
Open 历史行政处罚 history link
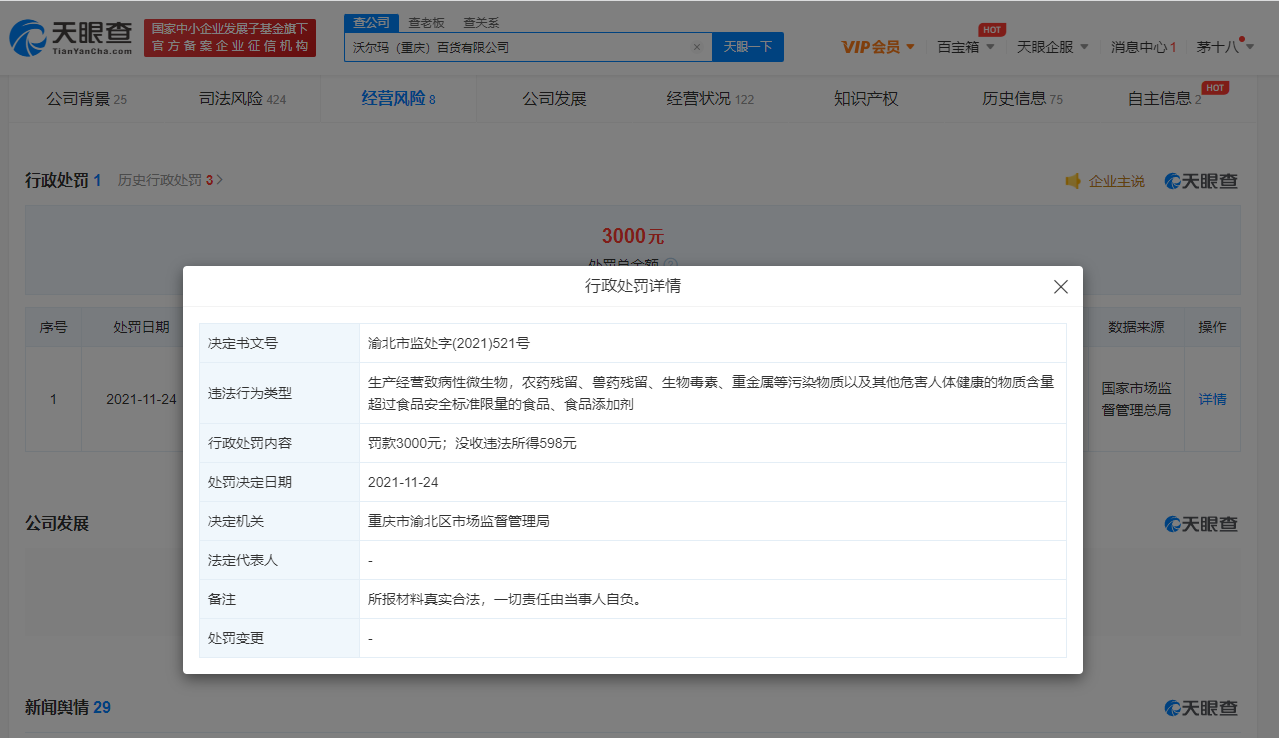click(x=170, y=181)
